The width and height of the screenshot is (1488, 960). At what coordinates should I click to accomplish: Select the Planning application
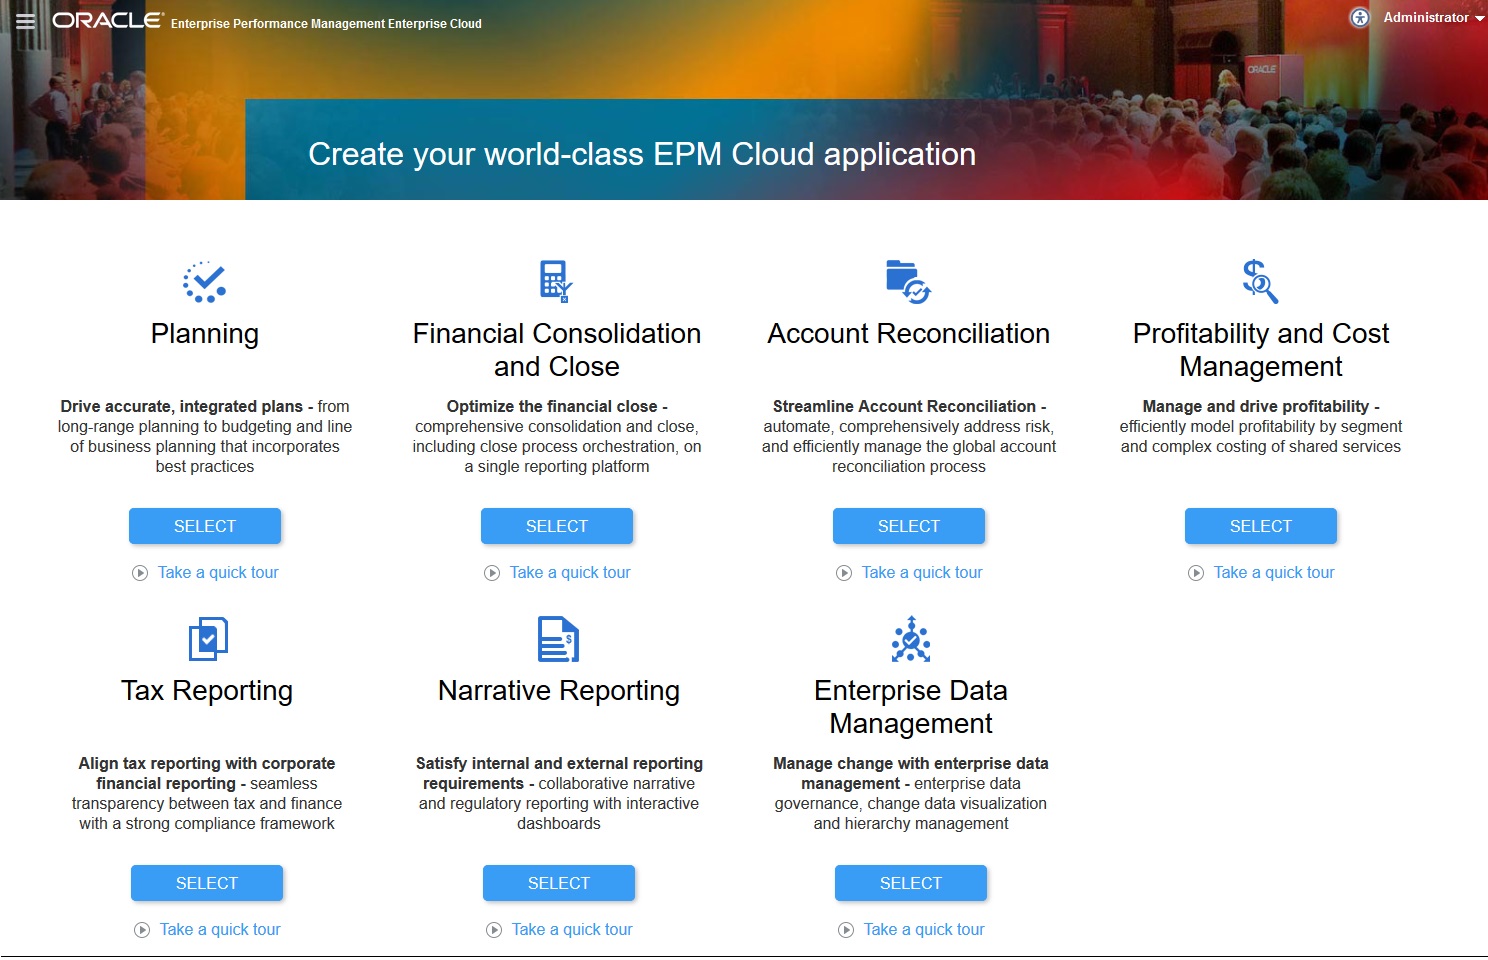[x=205, y=526]
